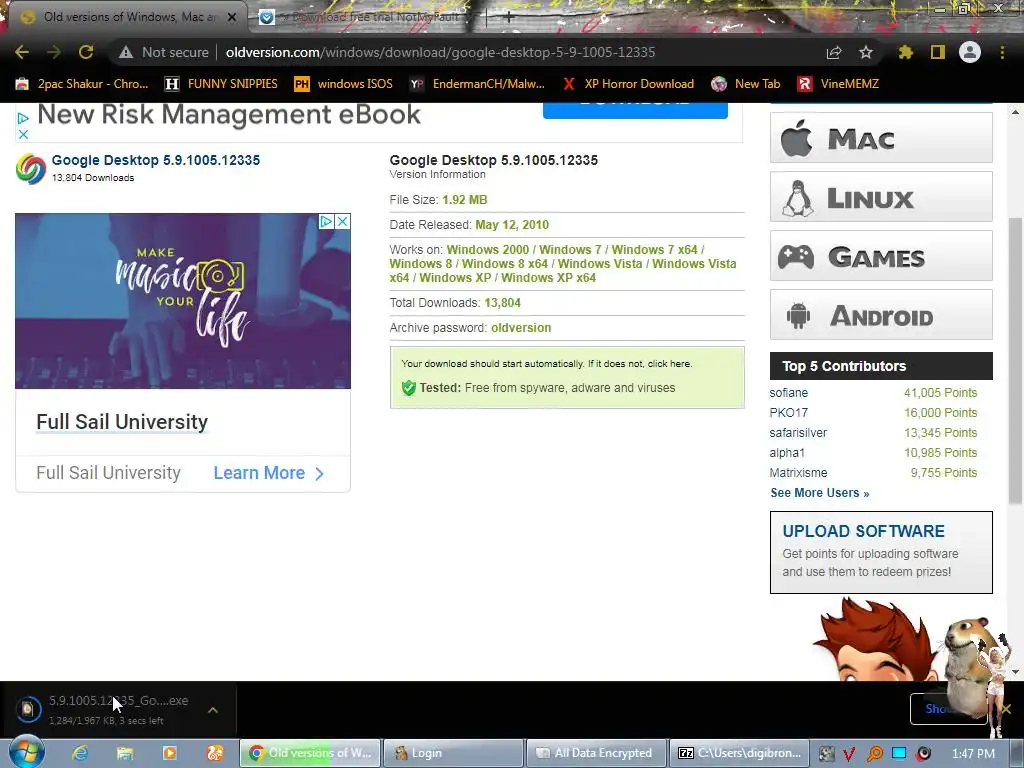The image size is (1024, 768).
Task: Open the Games category
Action: [881, 255]
